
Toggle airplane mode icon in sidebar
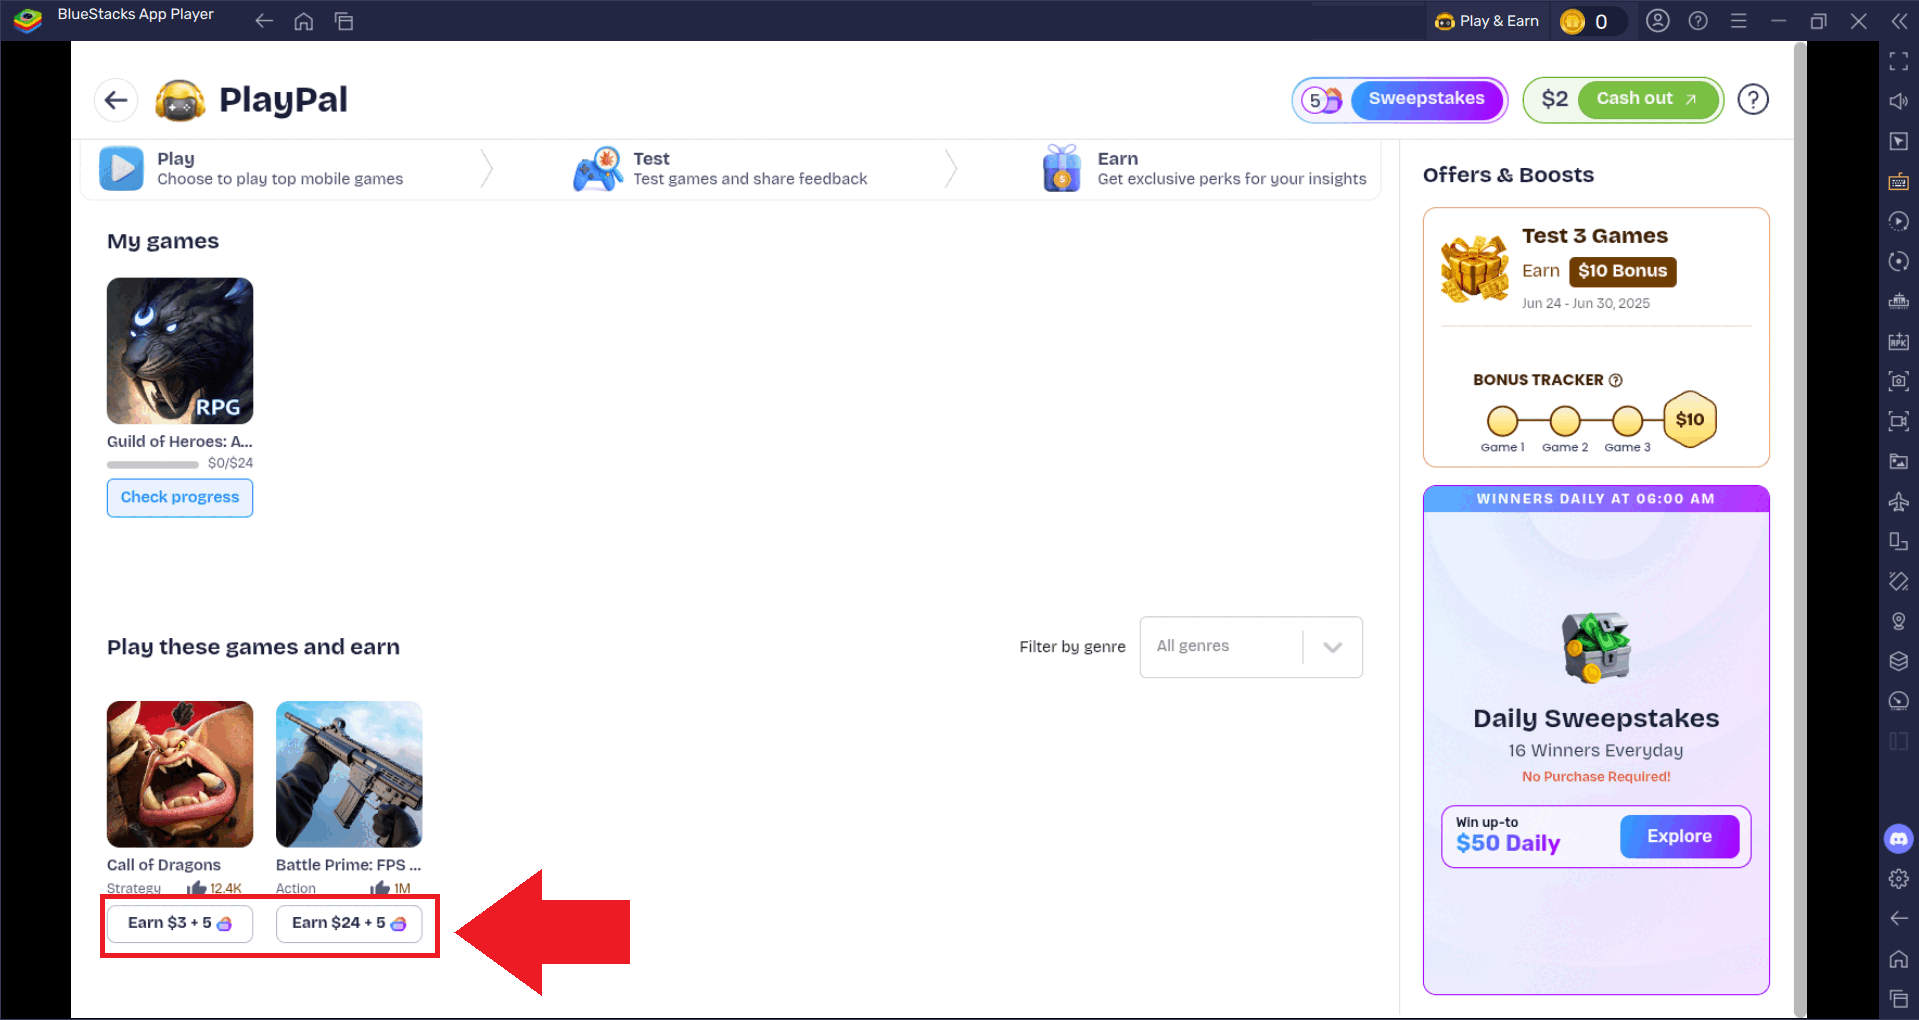click(x=1898, y=501)
